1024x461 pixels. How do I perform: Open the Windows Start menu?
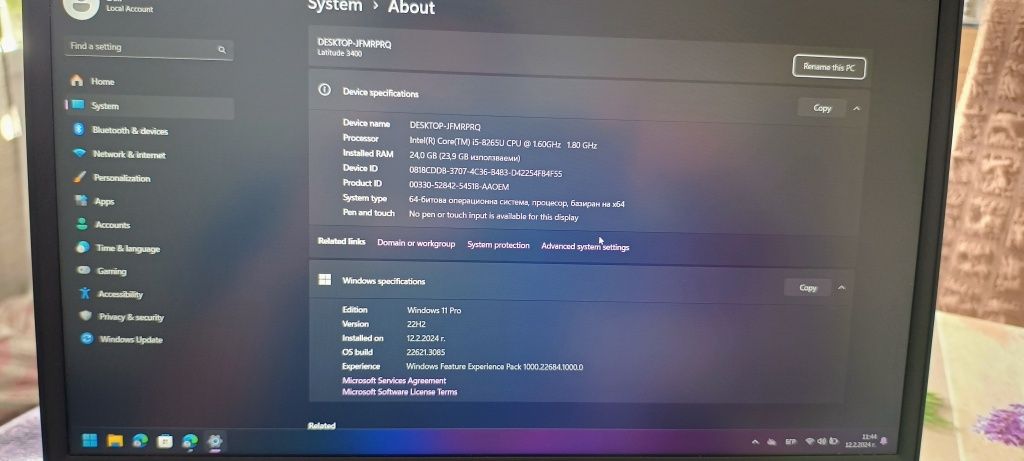click(89, 441)
